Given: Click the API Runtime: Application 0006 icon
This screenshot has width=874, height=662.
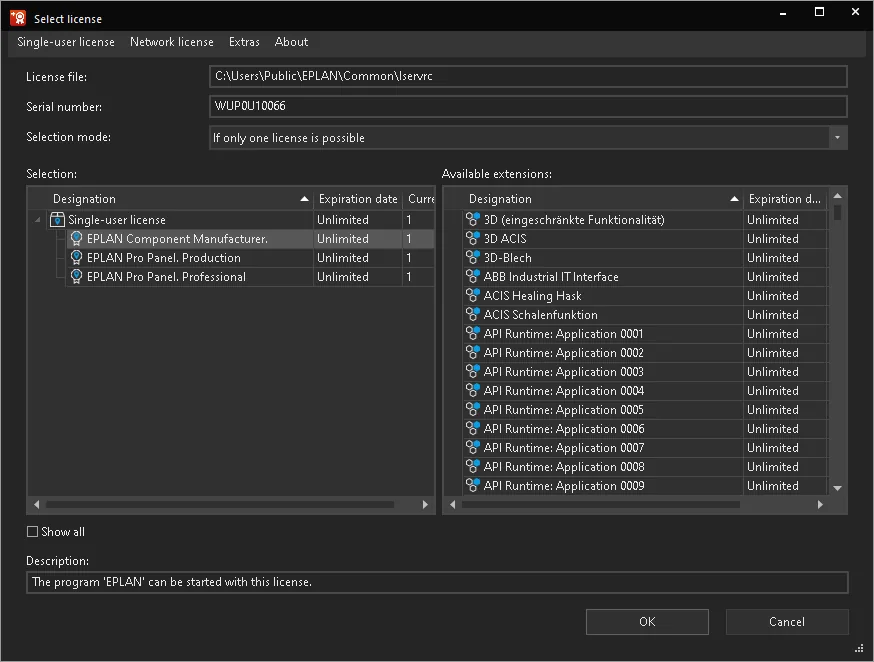Looking at the screenshot, I should pos(473,428).
